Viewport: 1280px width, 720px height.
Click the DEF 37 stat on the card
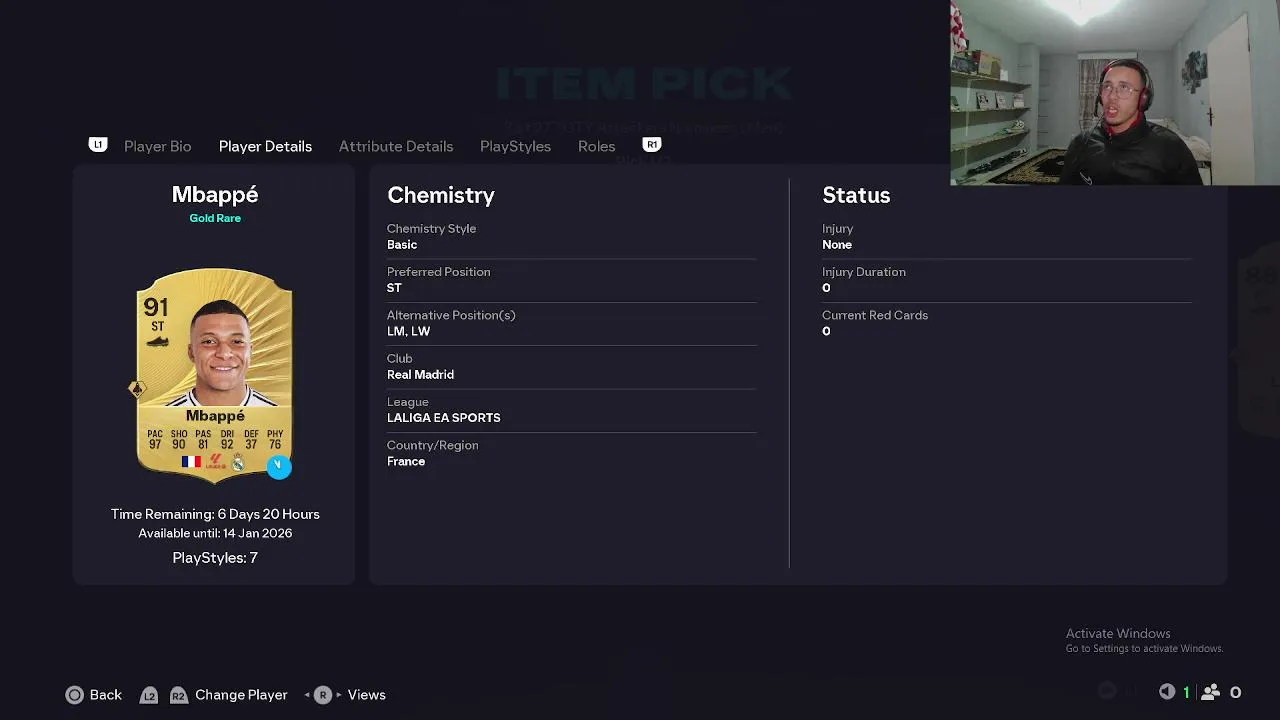pos(251,440)
